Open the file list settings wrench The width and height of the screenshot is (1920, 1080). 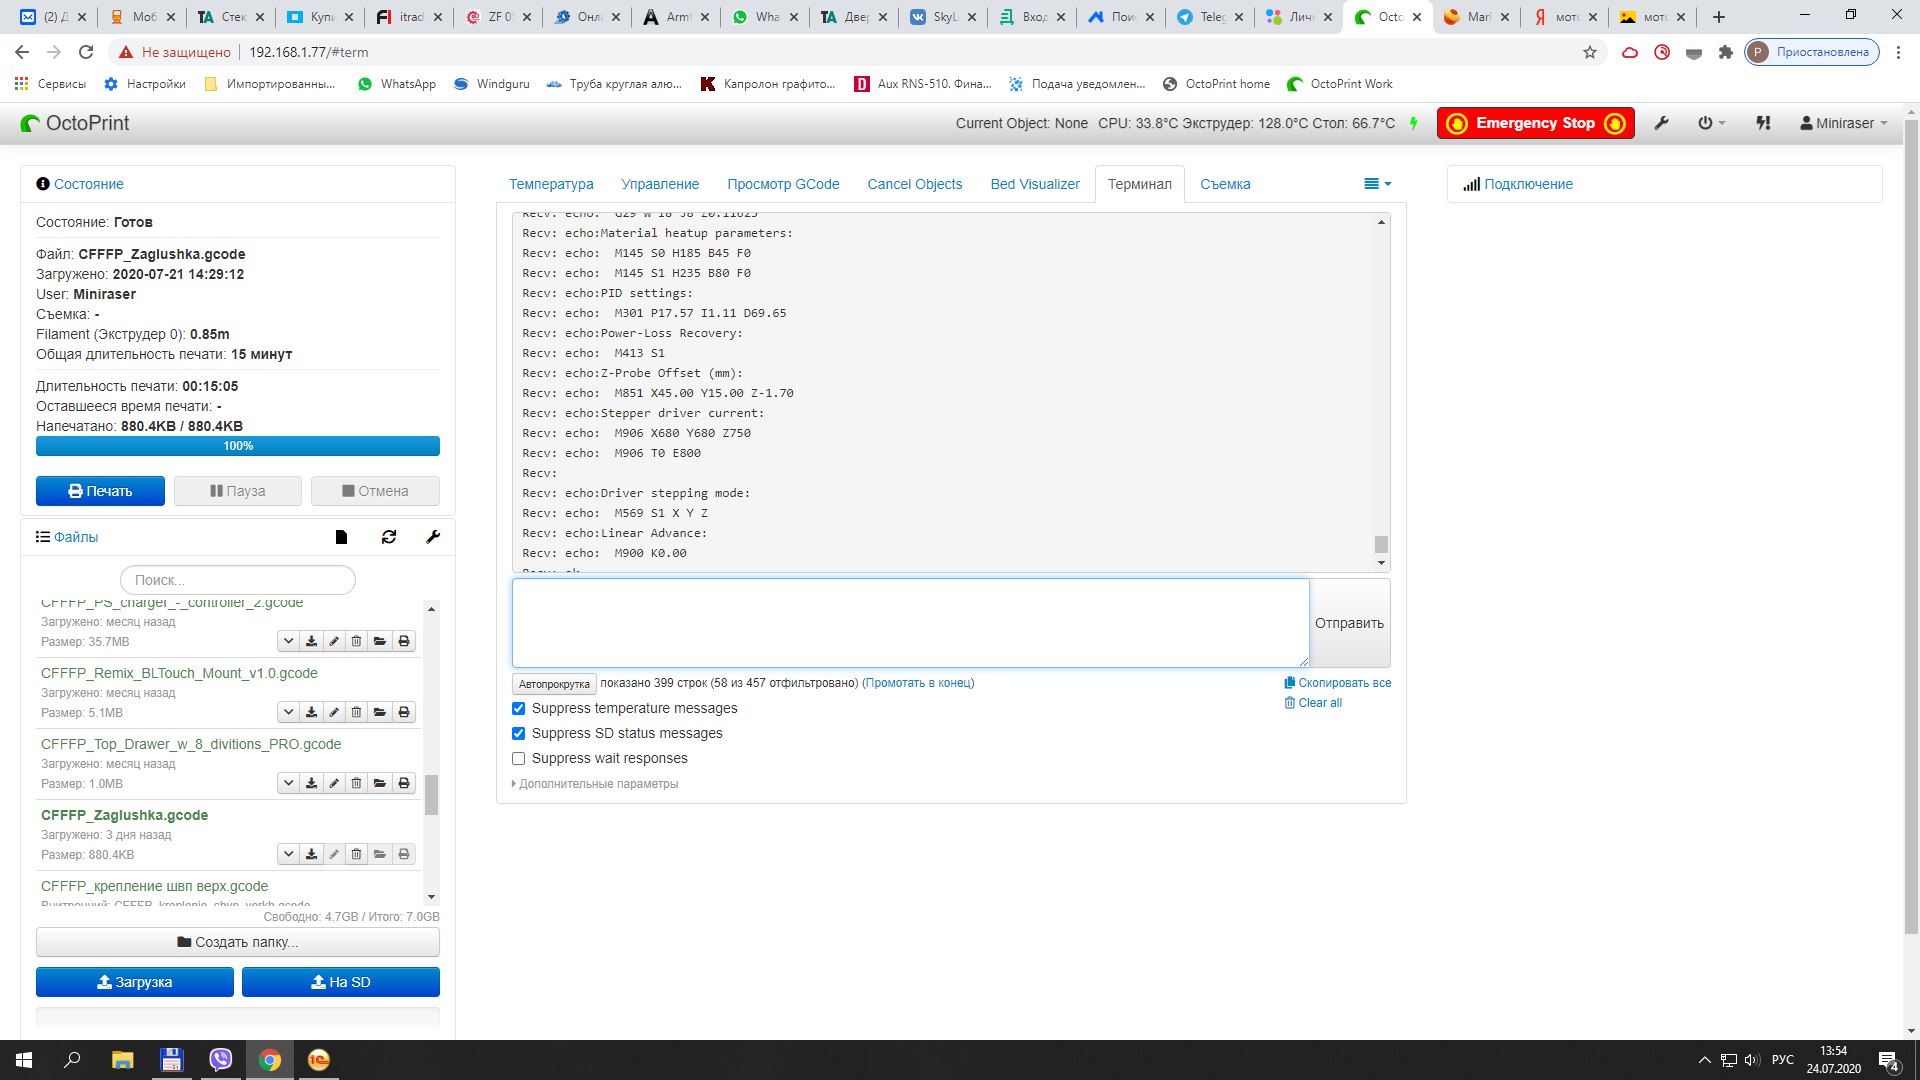[x=433, y=537]
